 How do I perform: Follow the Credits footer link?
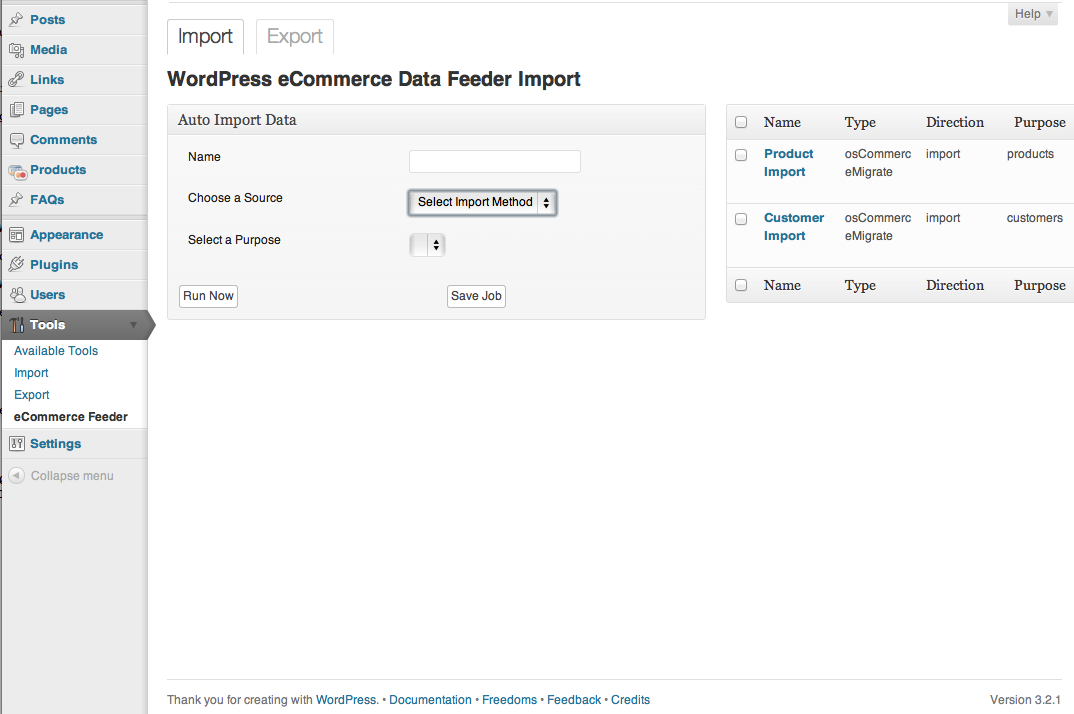[630, 700]
